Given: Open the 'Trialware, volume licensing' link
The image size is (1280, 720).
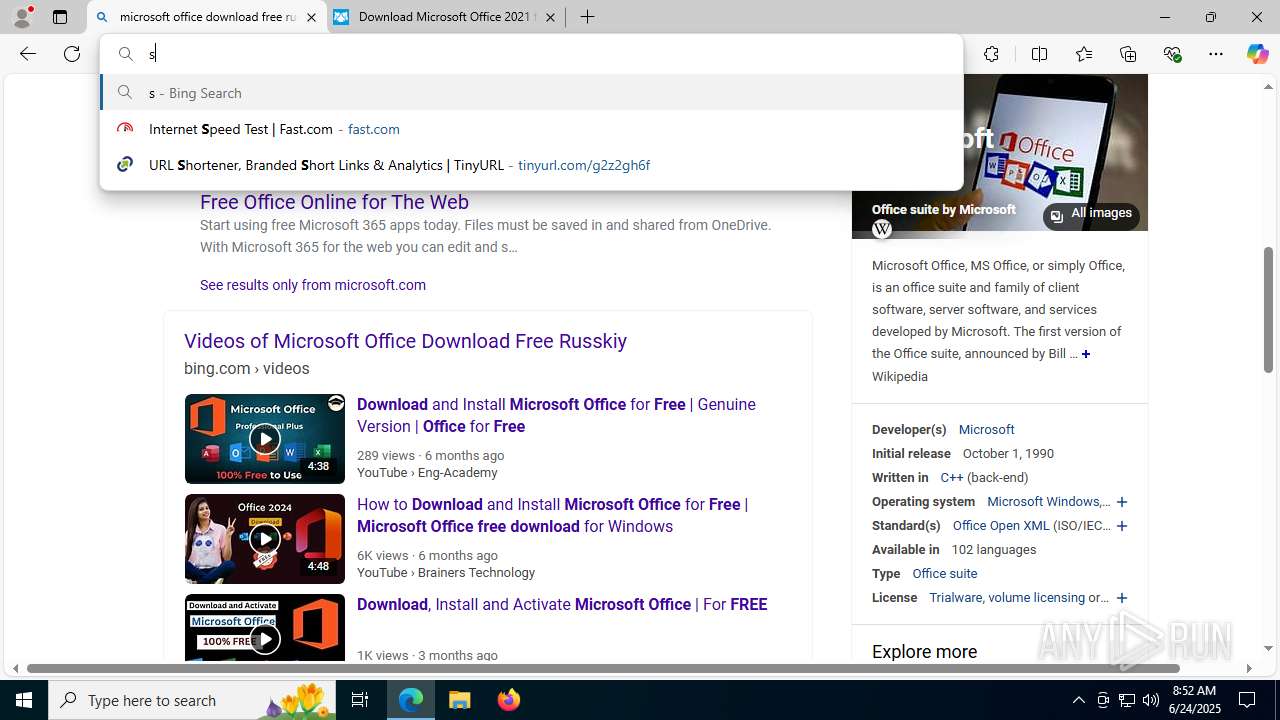Looking at the screenshot, I should point(1007,597).
